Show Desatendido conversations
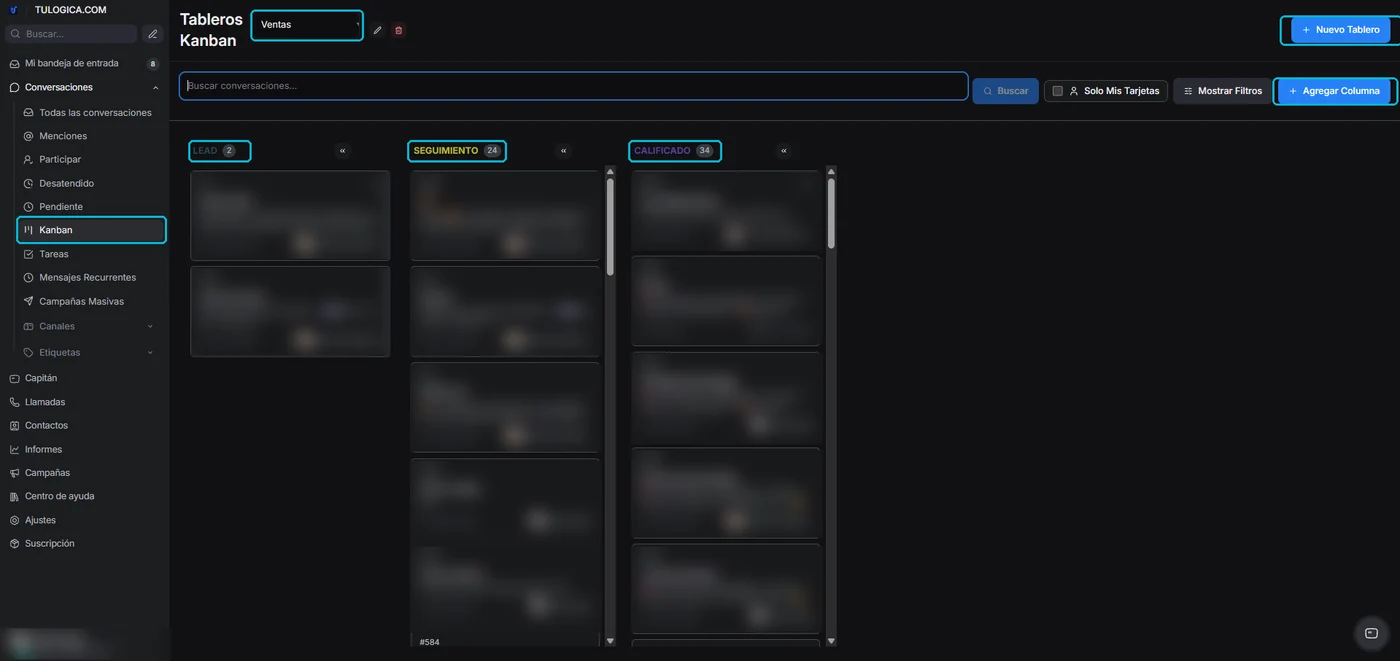1400x661 pixels. point(66,184)
